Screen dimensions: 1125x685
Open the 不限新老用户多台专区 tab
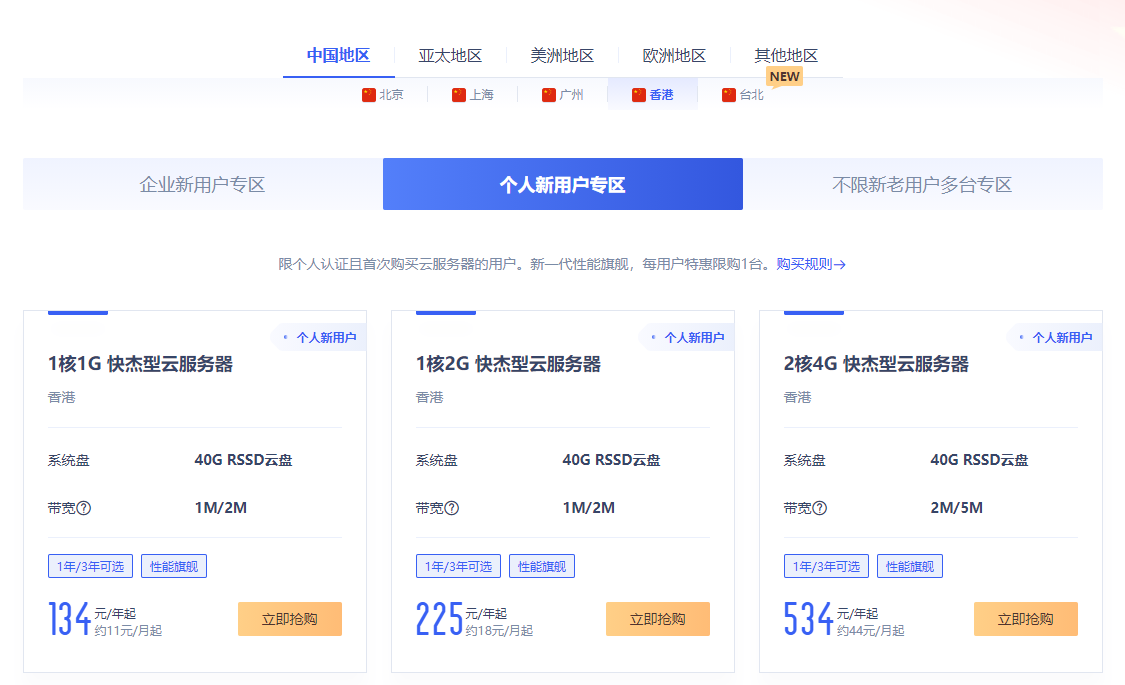click(x=923, y=184)
